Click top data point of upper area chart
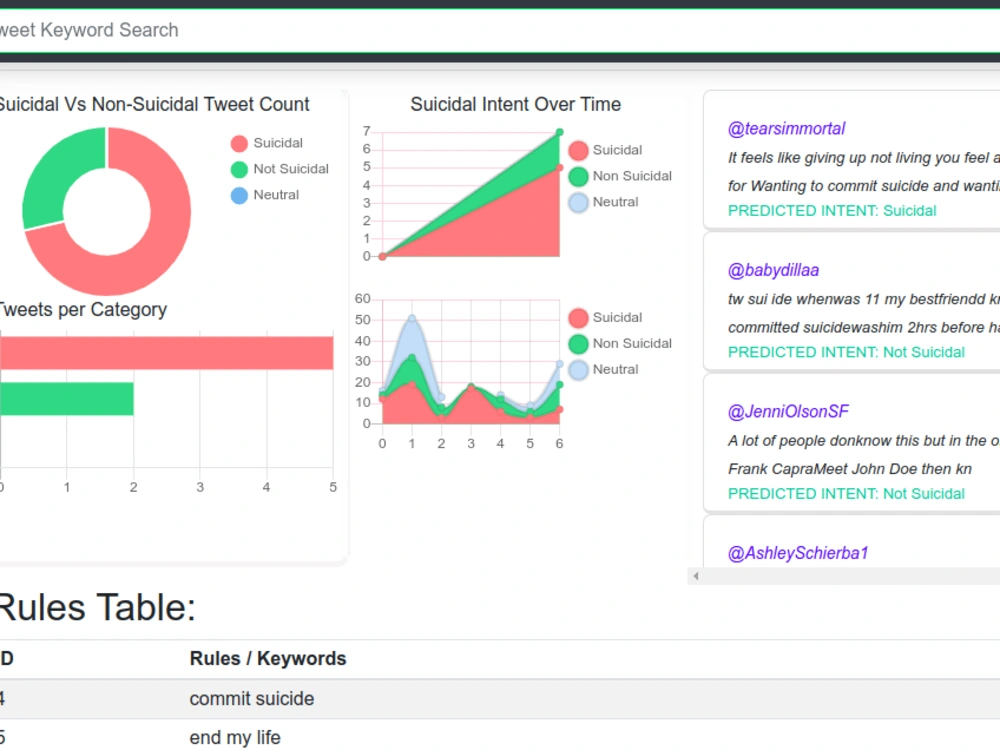The image size is (1000, 750). coord(559,133)
